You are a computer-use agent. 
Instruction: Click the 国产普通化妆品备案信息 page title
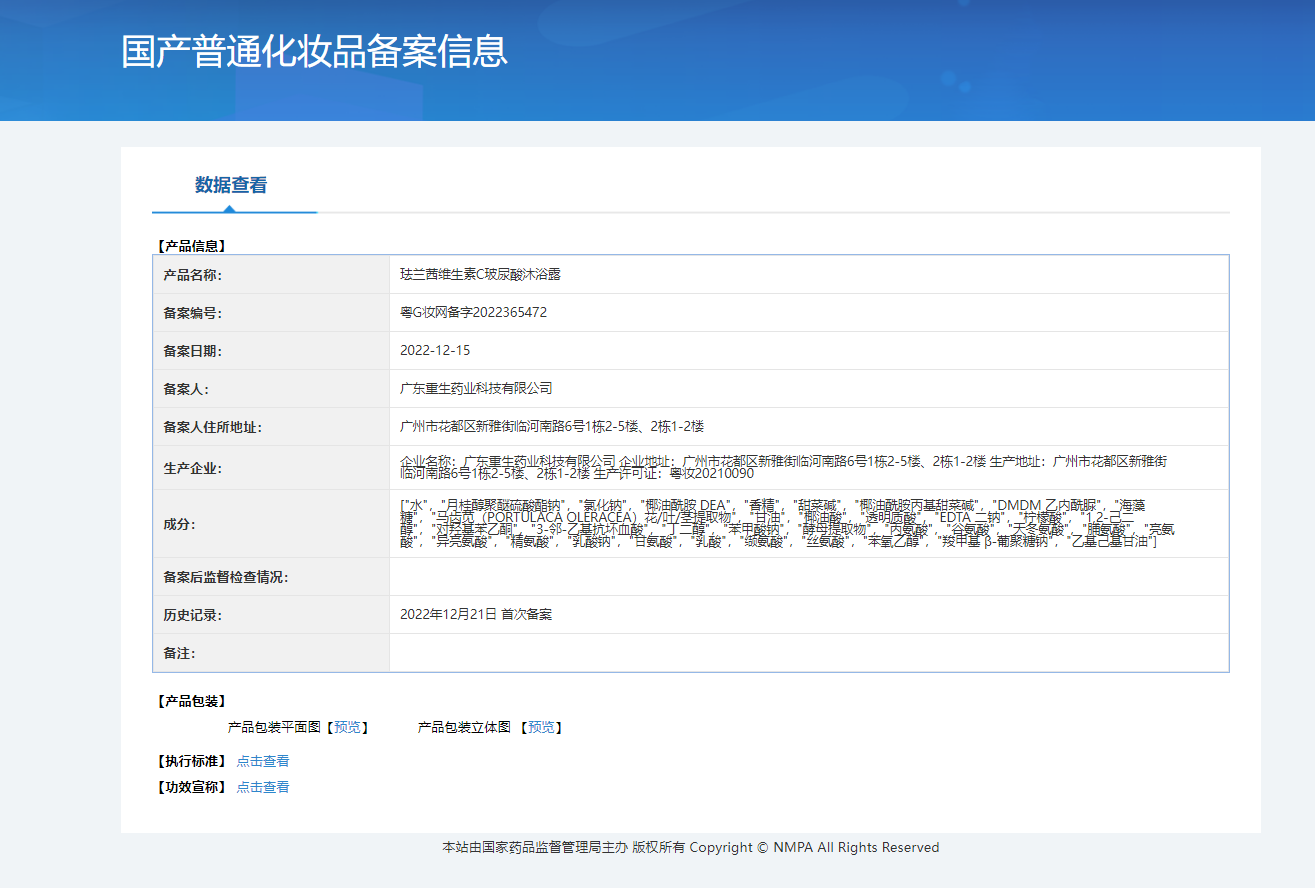[314, 51]
